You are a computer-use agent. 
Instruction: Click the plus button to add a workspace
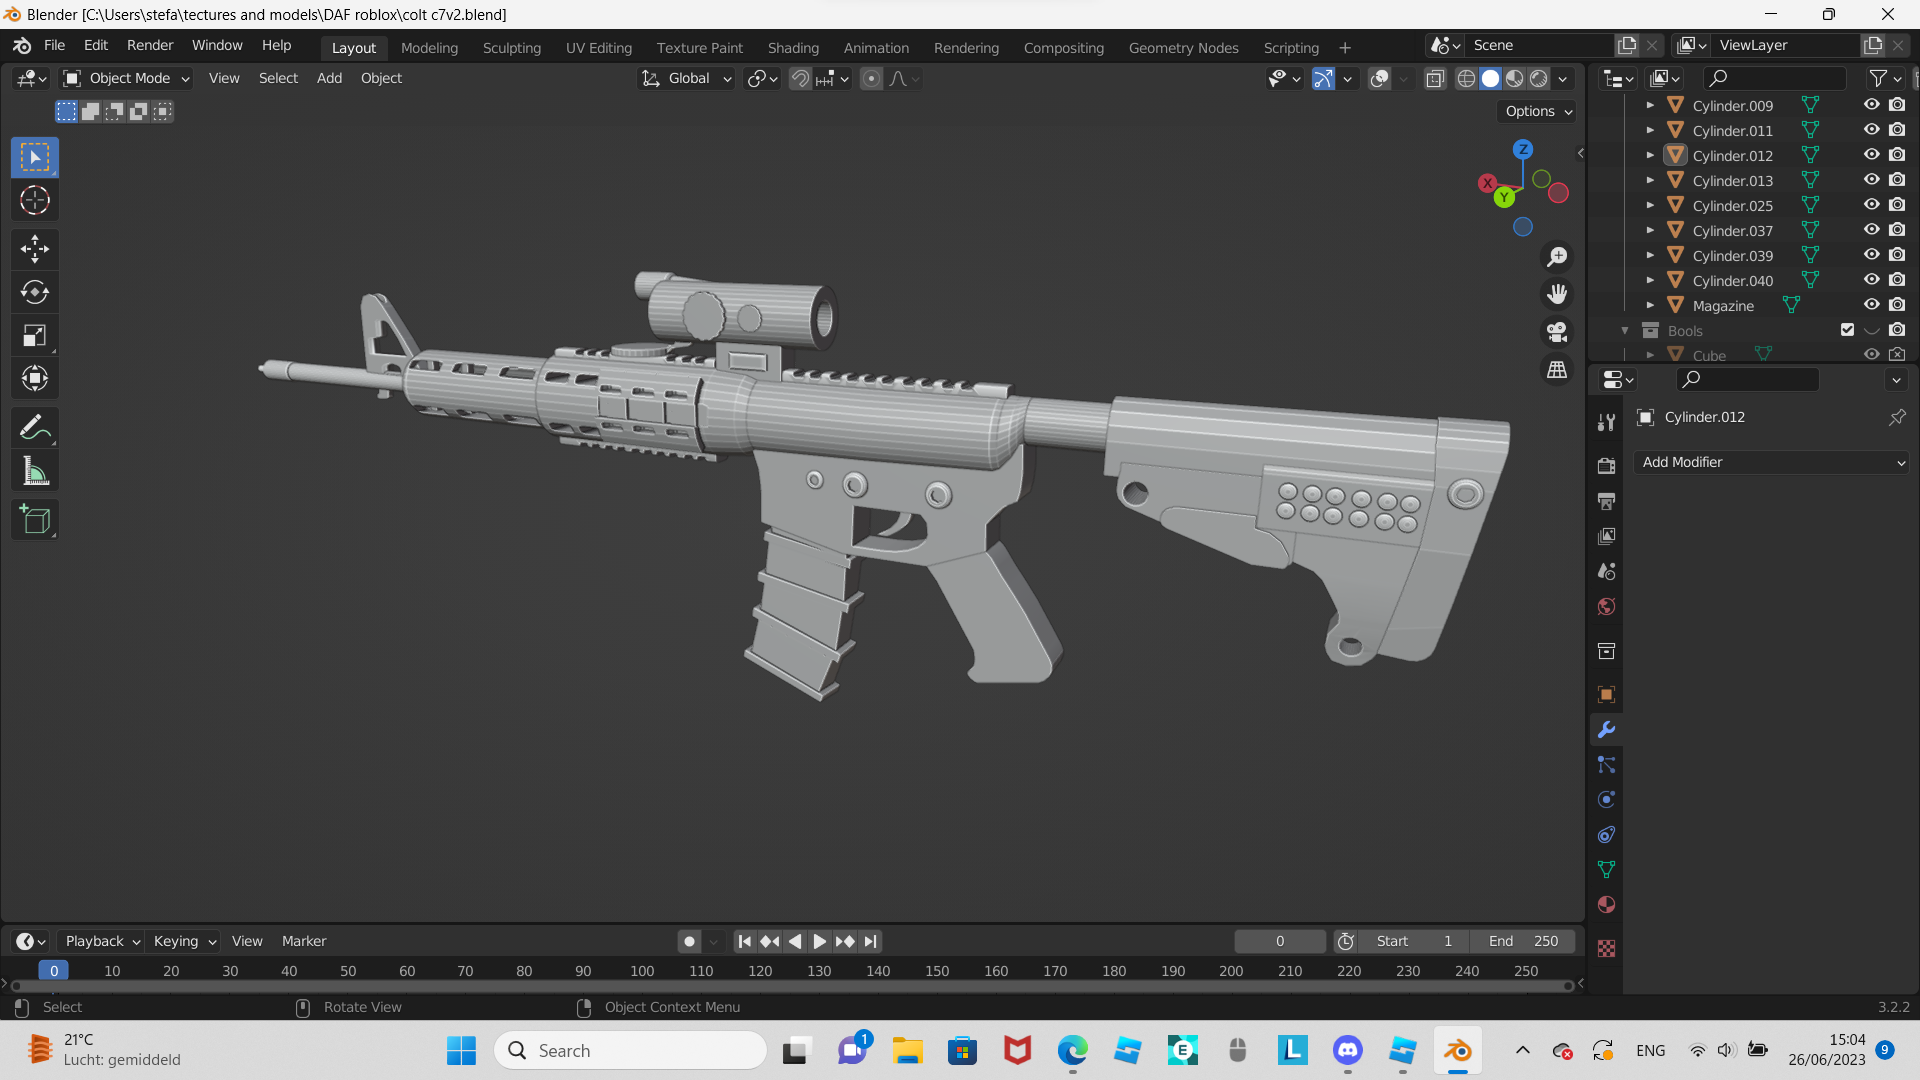click(x=1345, y=47)
